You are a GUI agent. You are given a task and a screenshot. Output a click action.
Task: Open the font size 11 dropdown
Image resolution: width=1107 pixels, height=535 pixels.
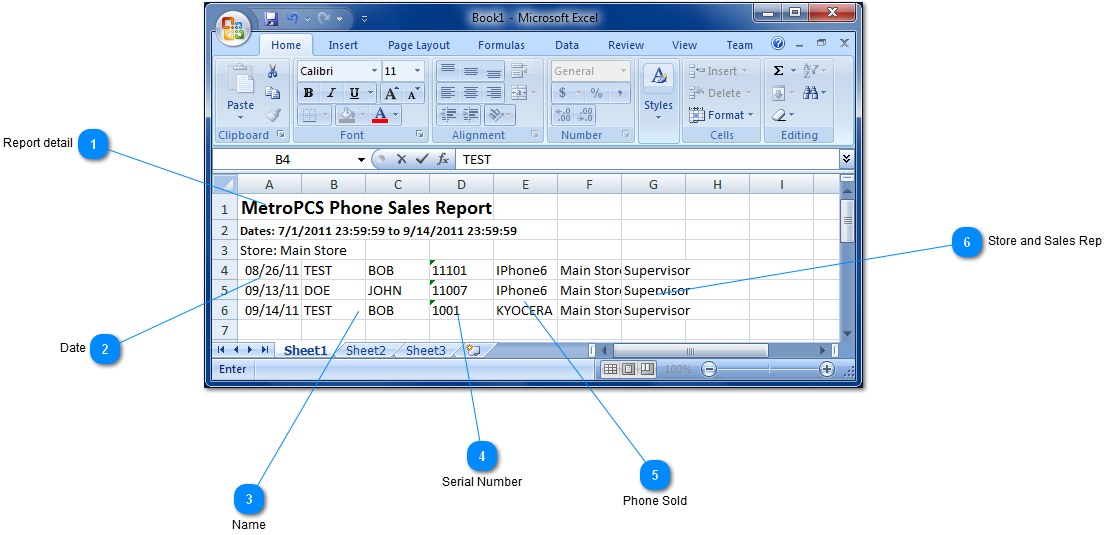(417, 71)
